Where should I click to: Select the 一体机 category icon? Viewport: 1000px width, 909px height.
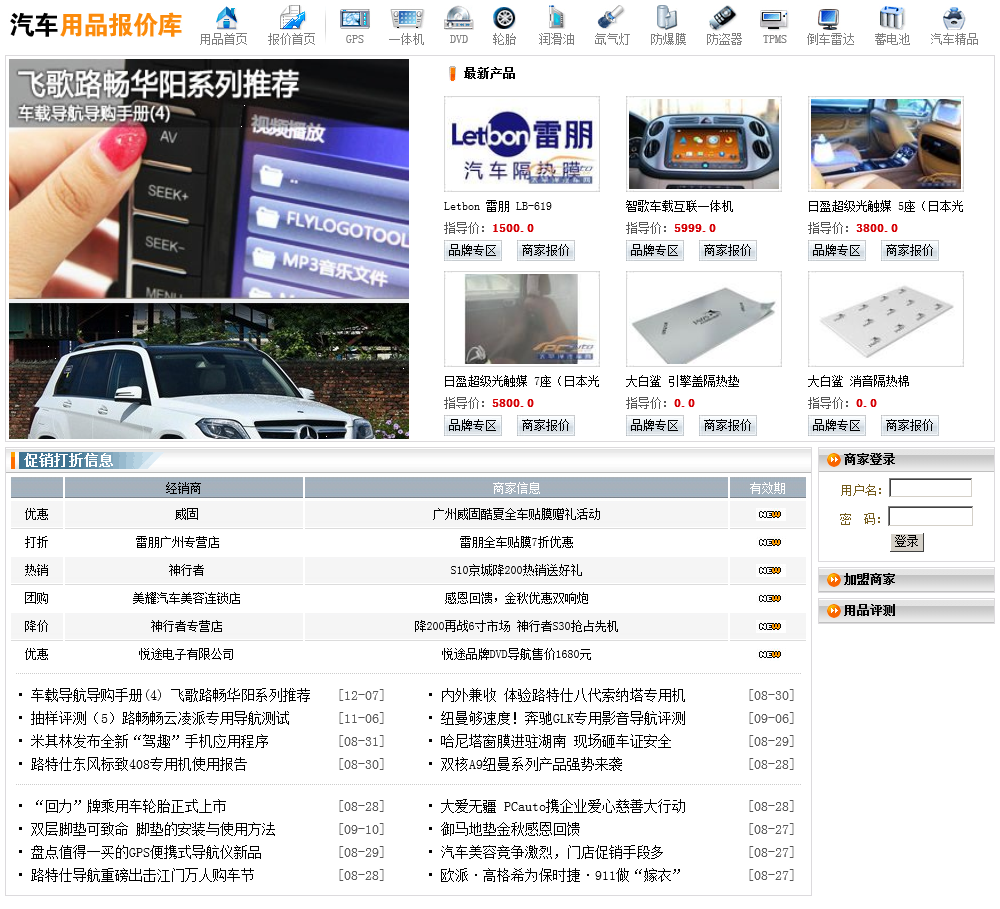[x=407, y=18]
